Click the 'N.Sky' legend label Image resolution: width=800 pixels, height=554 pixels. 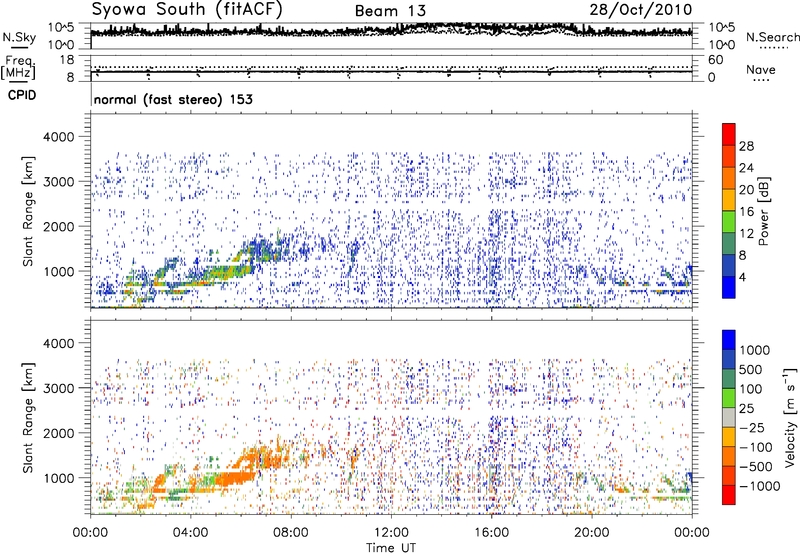click(x=19, y=37)
